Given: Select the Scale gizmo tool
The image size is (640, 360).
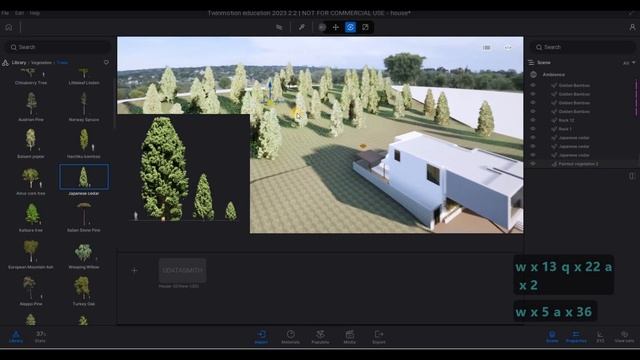Looking at the screenshot, I should click(365, 27).
